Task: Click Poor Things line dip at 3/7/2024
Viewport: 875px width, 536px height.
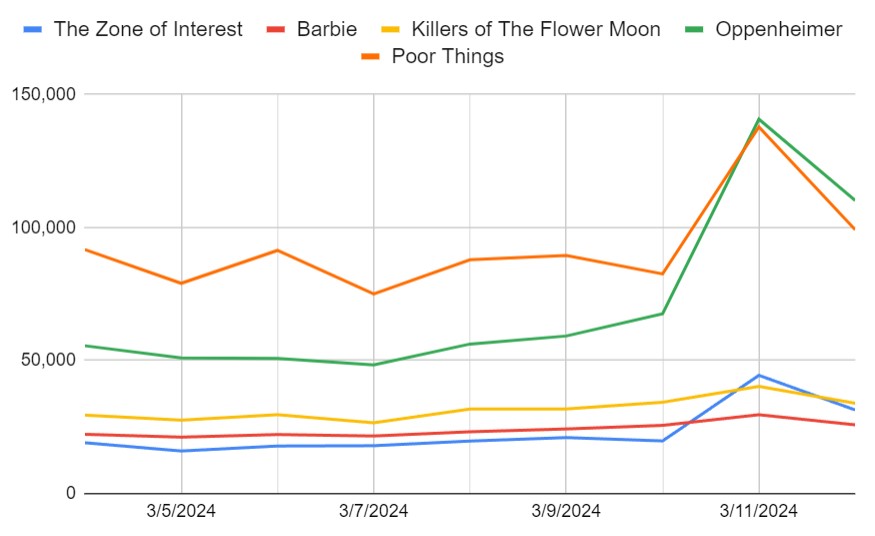Action: (x=373, y=294)
